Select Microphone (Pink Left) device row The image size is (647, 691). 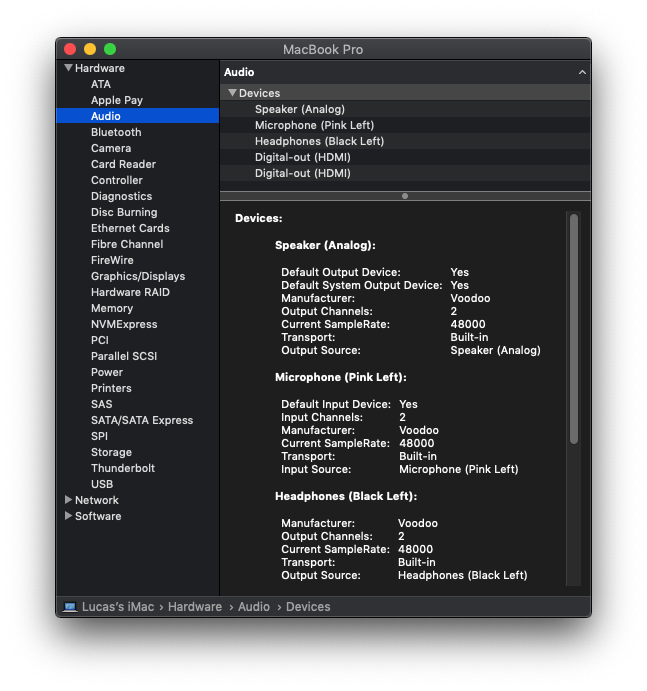[405, 125]
